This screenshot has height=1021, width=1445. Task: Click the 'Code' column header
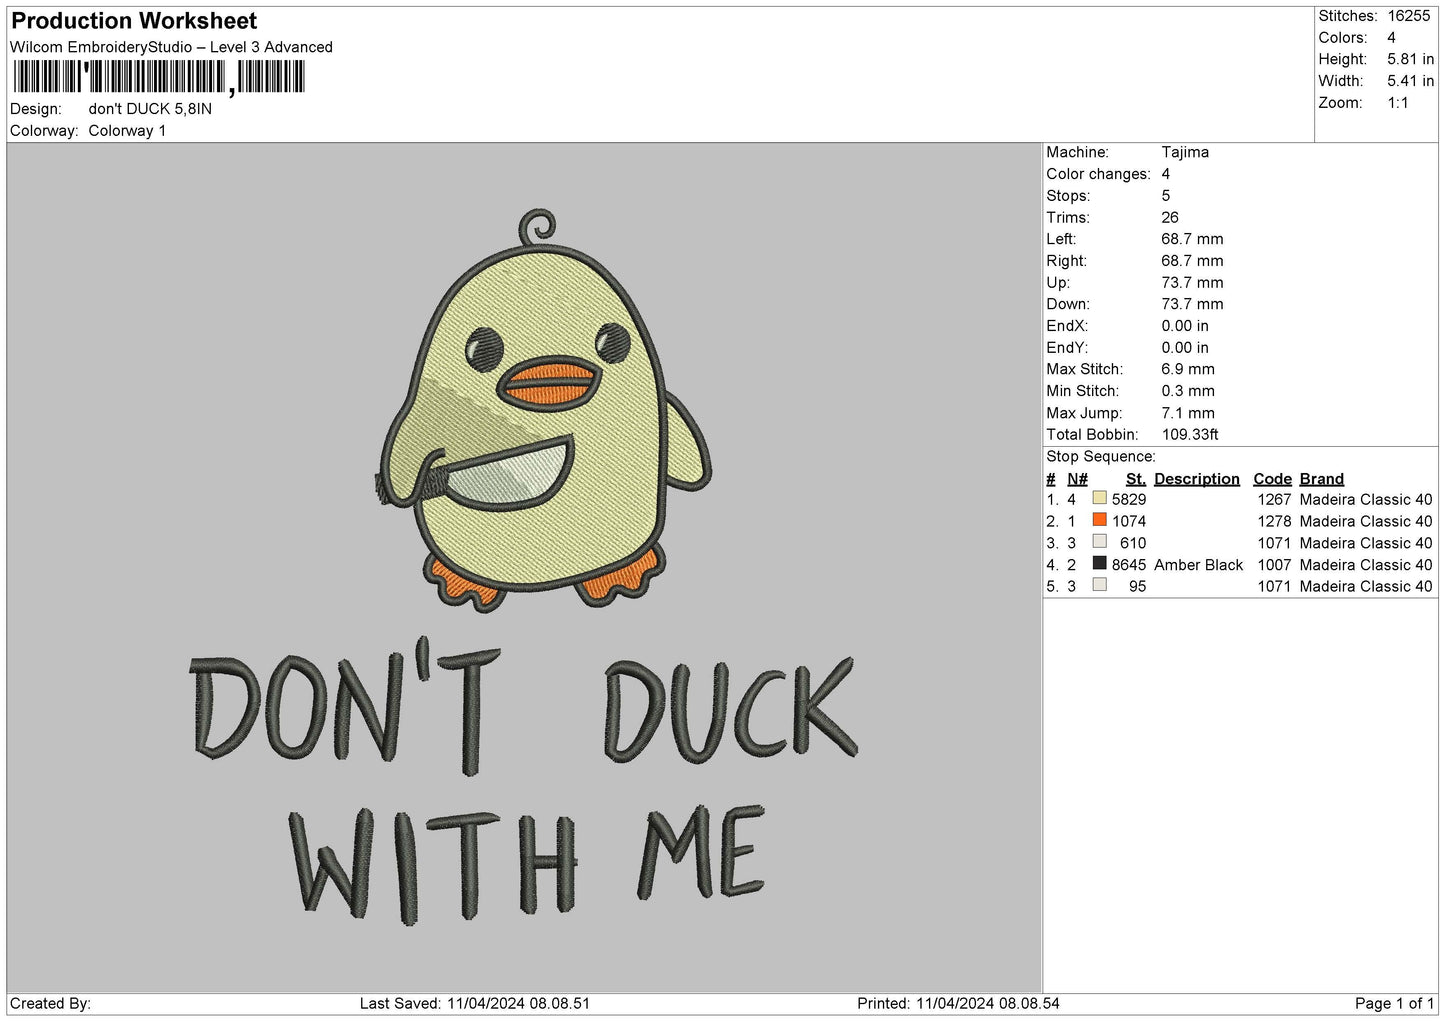pyautogui.click(x=1272, y=479)
